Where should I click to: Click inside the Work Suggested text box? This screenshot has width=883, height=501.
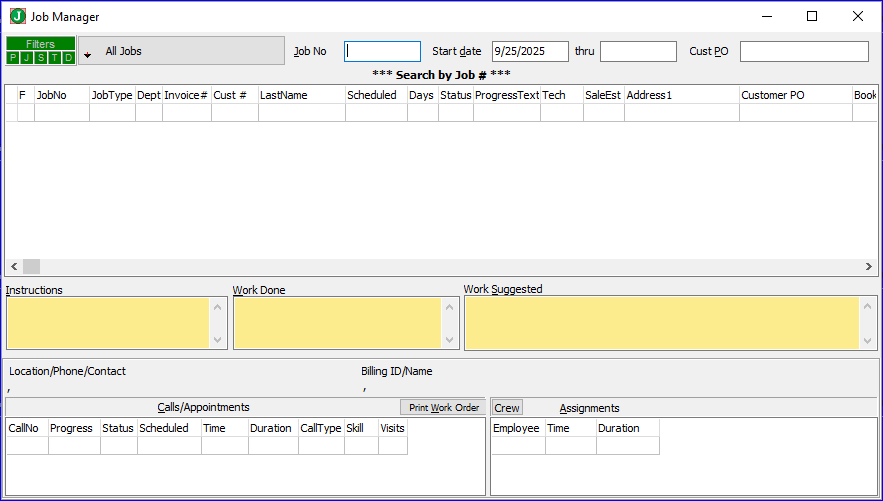[x=662, y=323]
